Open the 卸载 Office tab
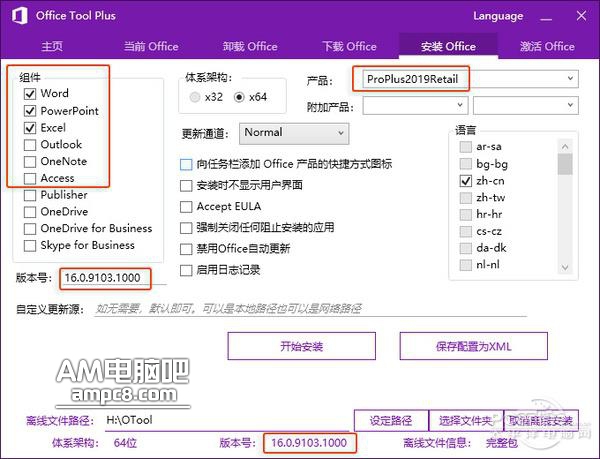 pyautogui.click(x=250, y=46)
